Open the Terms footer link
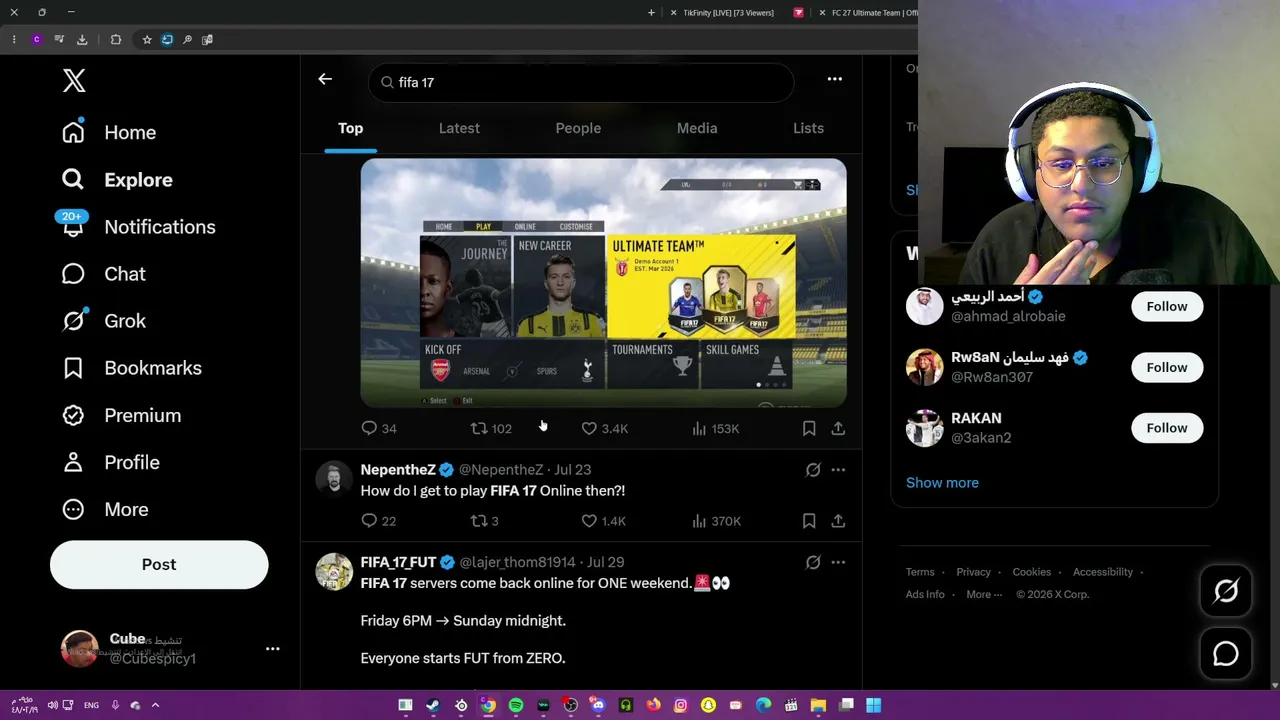Viewport: 1280px width, 720px height. (920, 572)
